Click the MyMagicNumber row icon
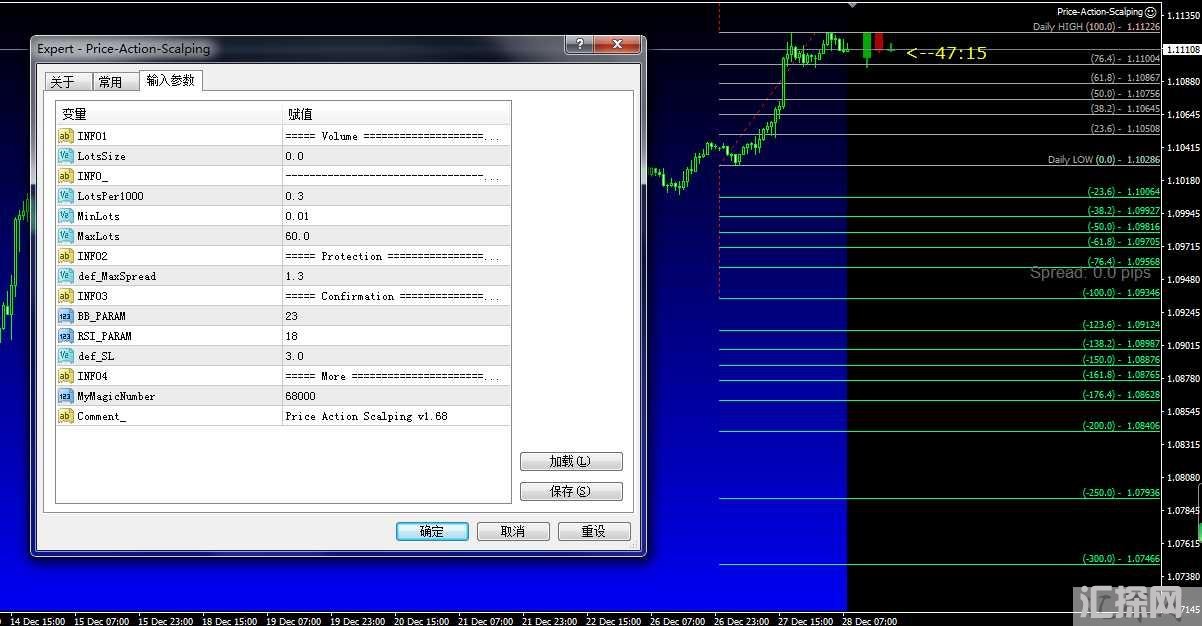The width and height of the screenshot is (1202, 626). point(65,396)
